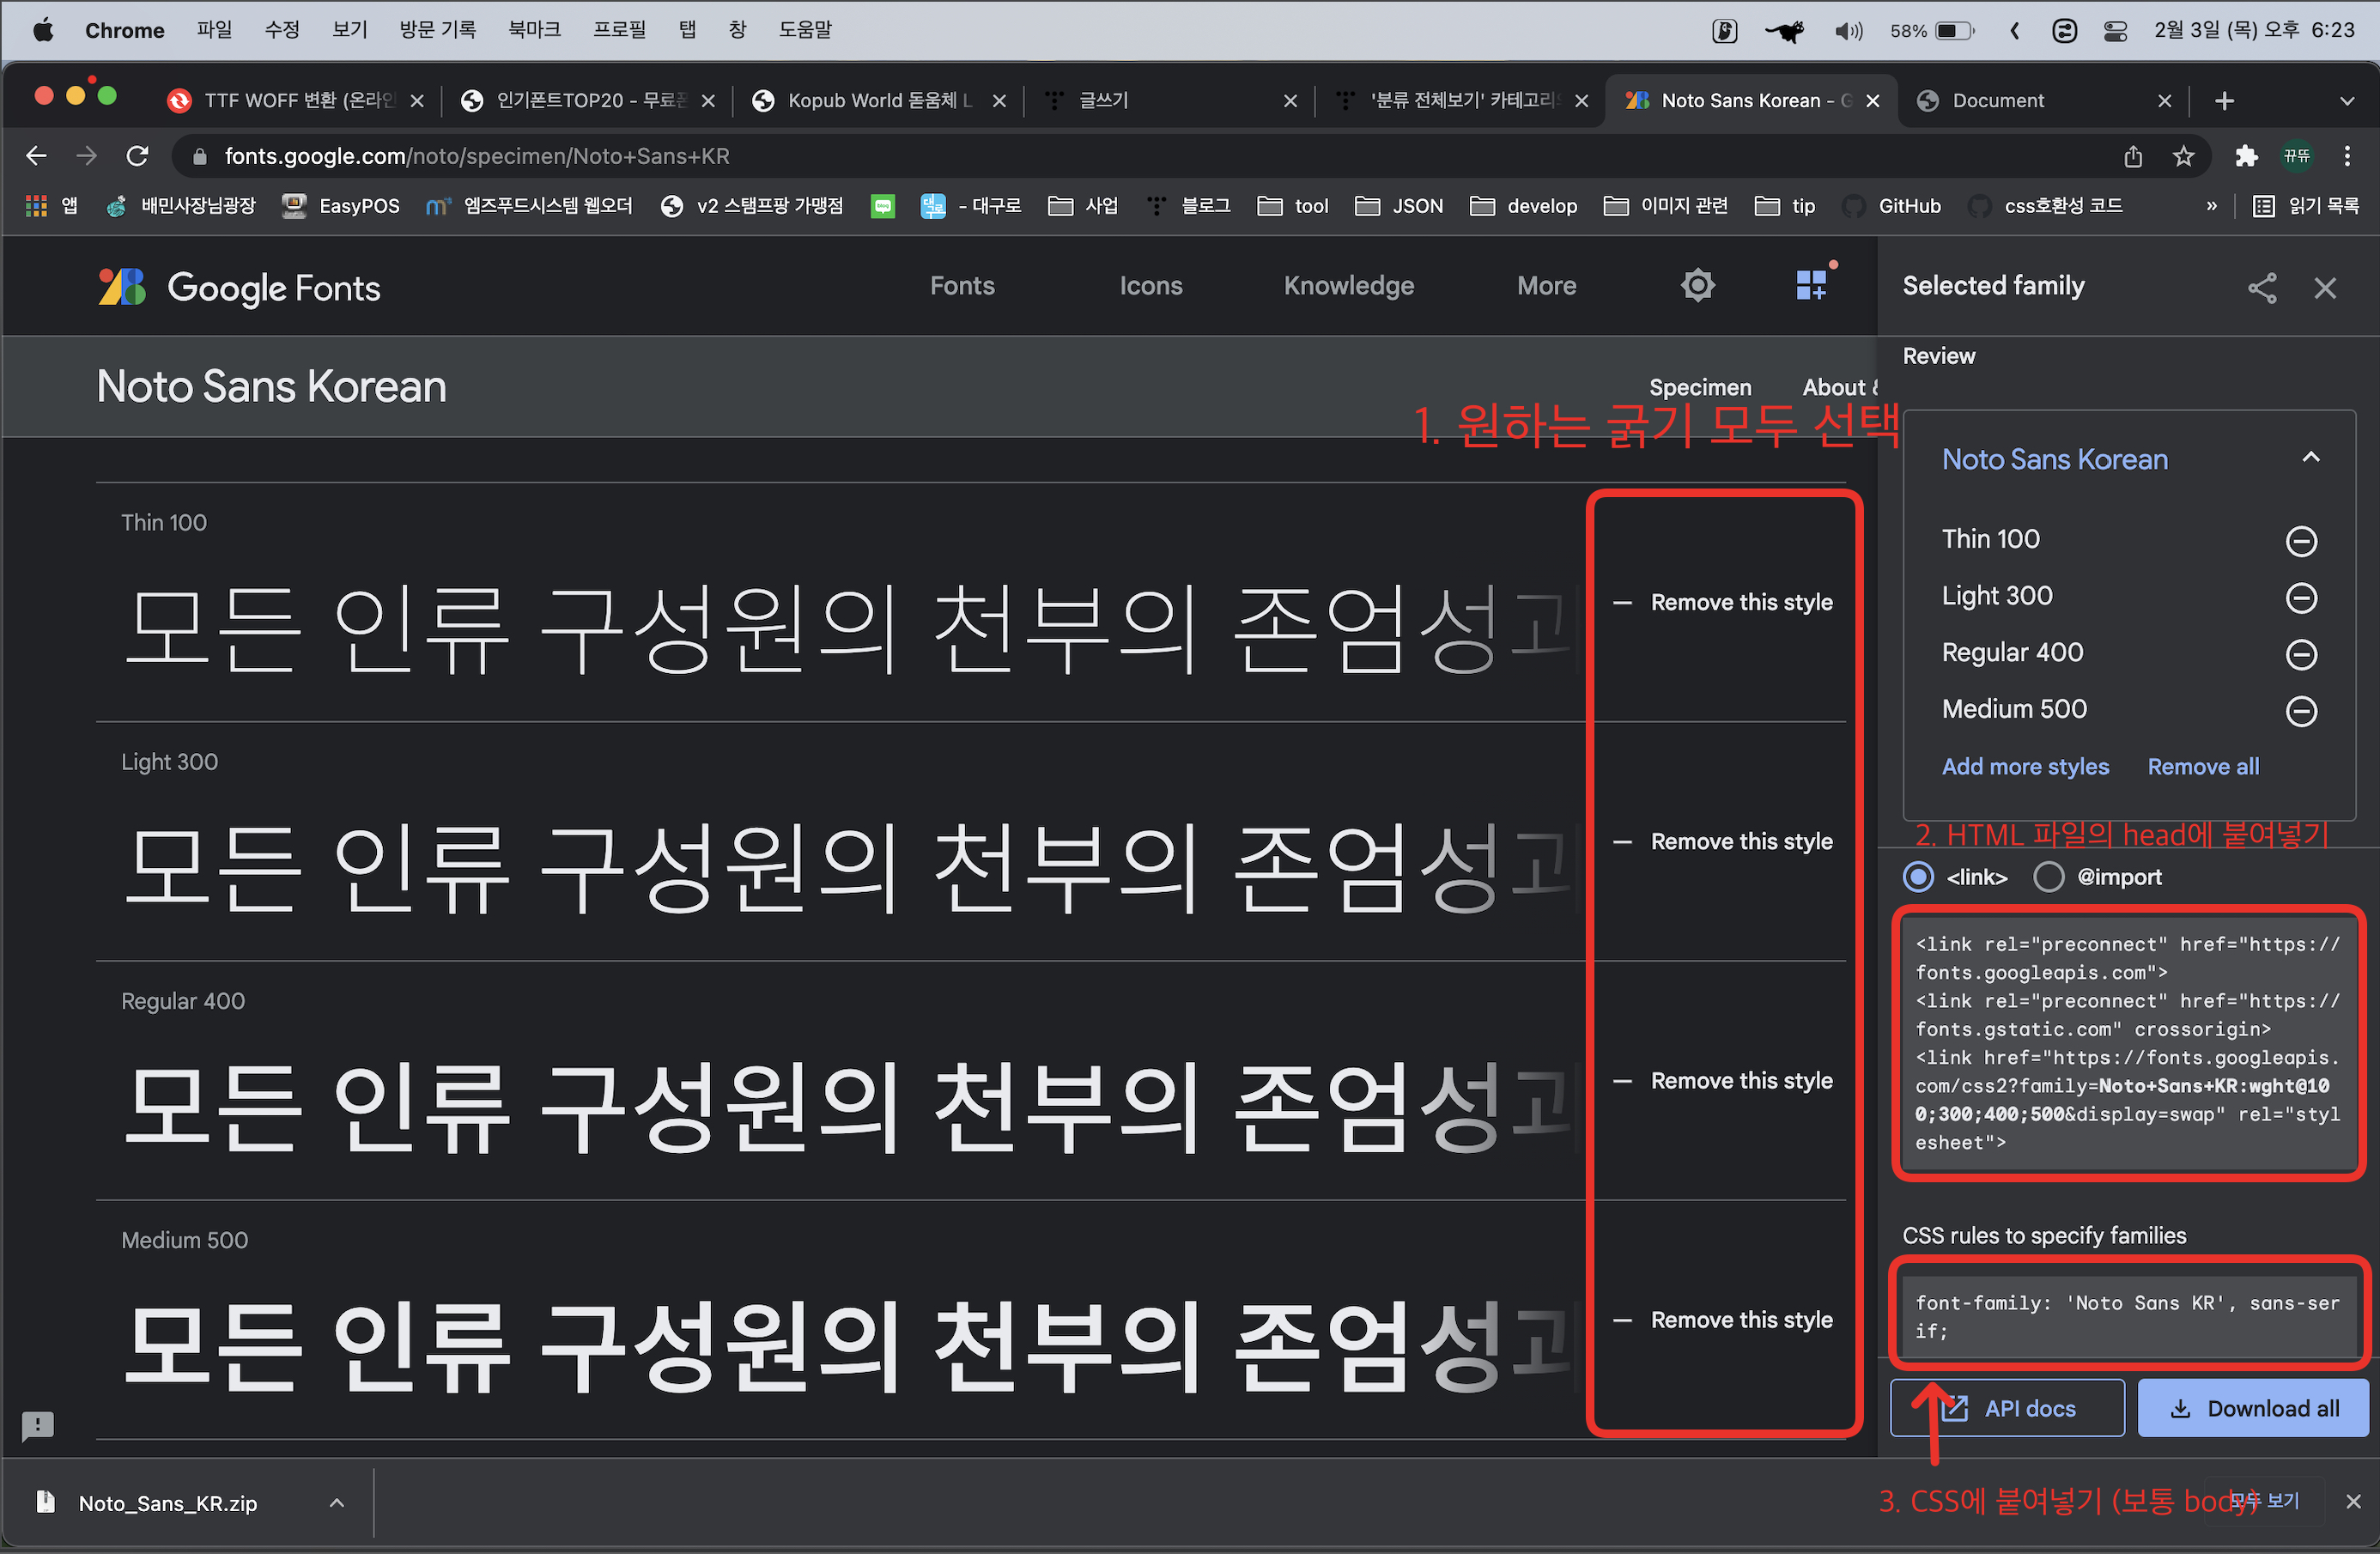Click the Add more styles link

pyautogui.click(x=2025, y=767)
